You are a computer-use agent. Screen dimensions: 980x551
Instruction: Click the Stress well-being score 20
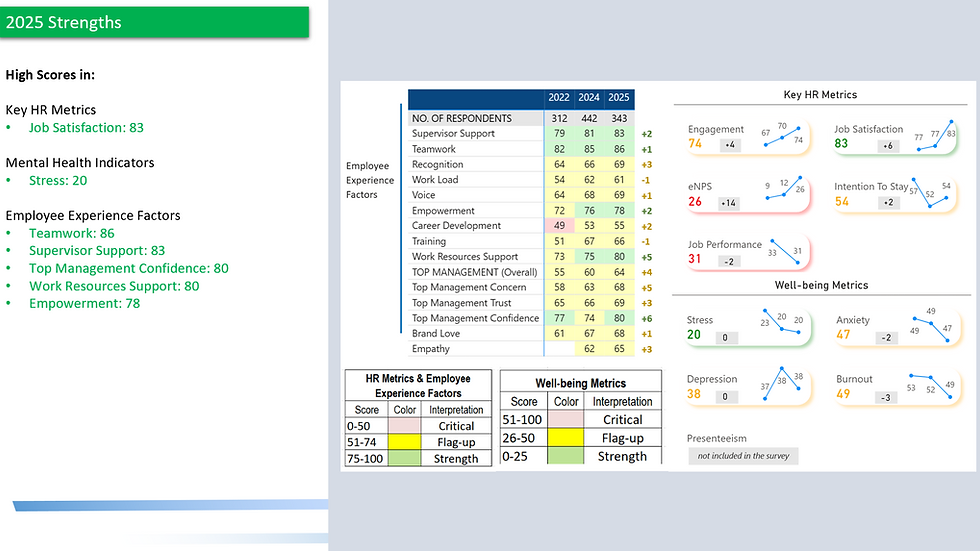[x=694, y=335]
